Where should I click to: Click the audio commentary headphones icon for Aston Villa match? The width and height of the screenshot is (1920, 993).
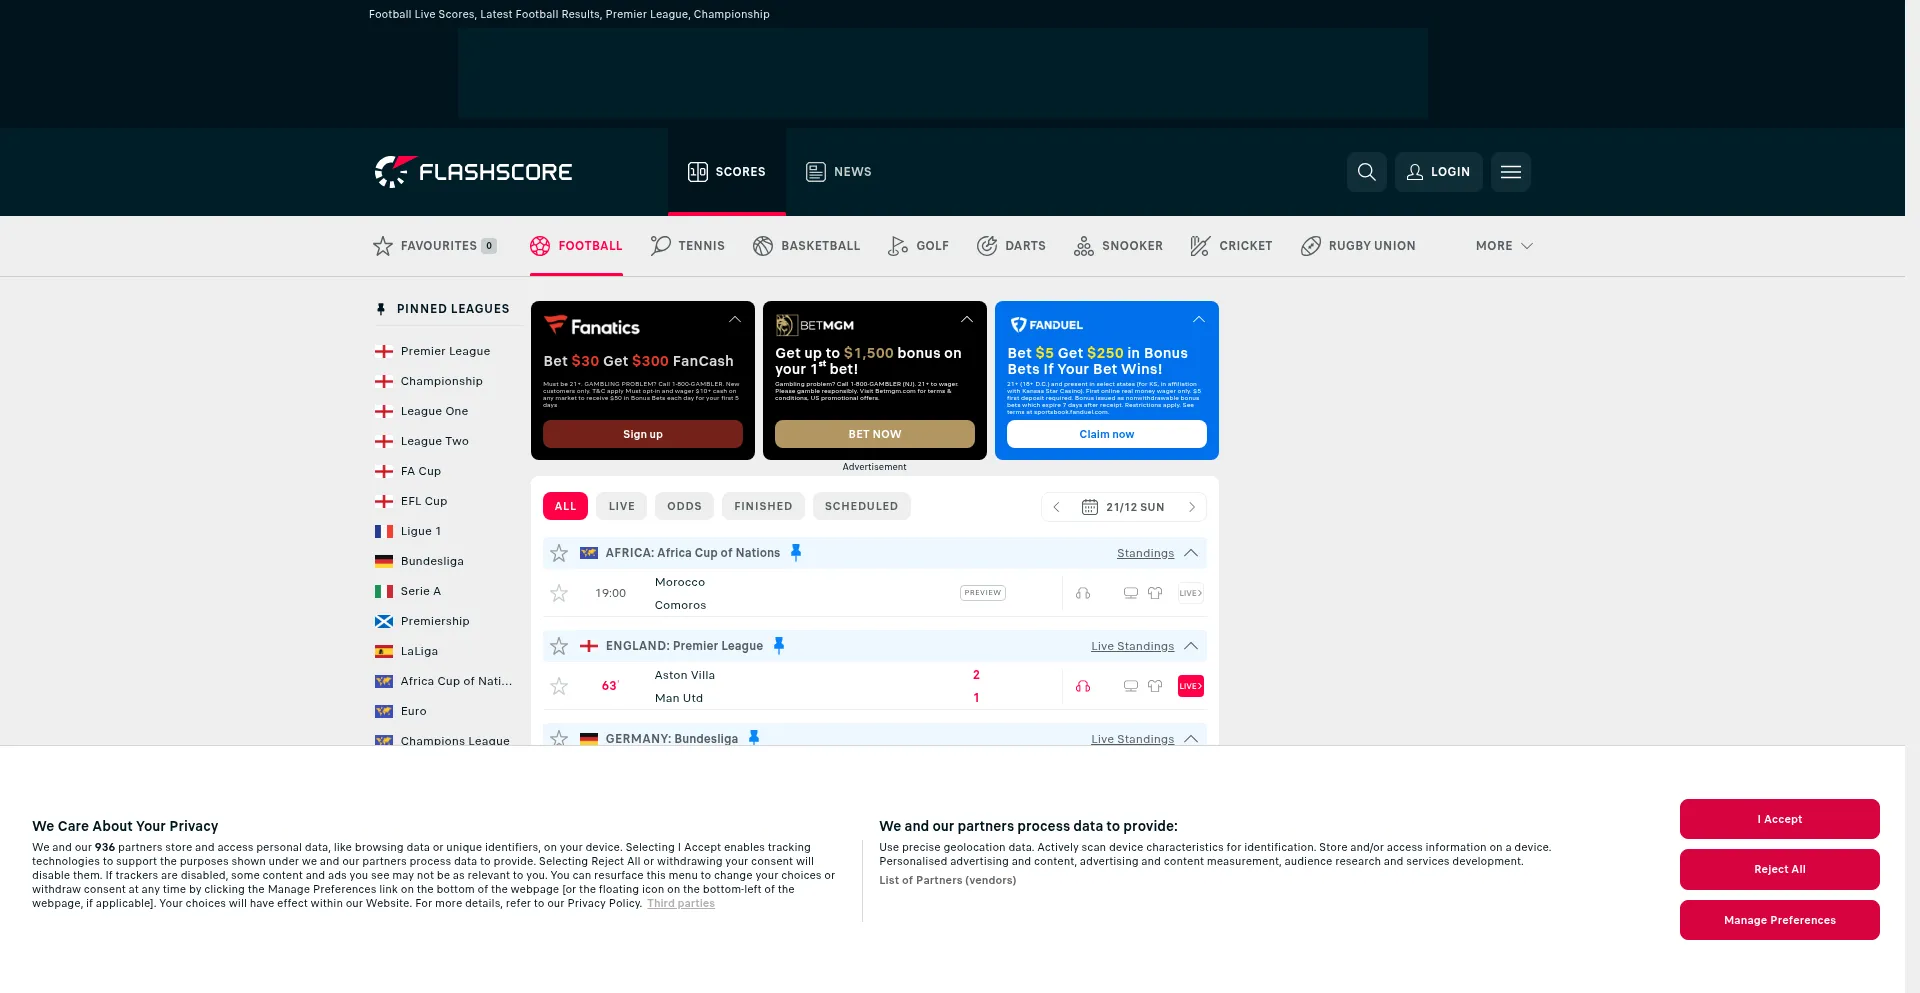(x=1083, y=686)
